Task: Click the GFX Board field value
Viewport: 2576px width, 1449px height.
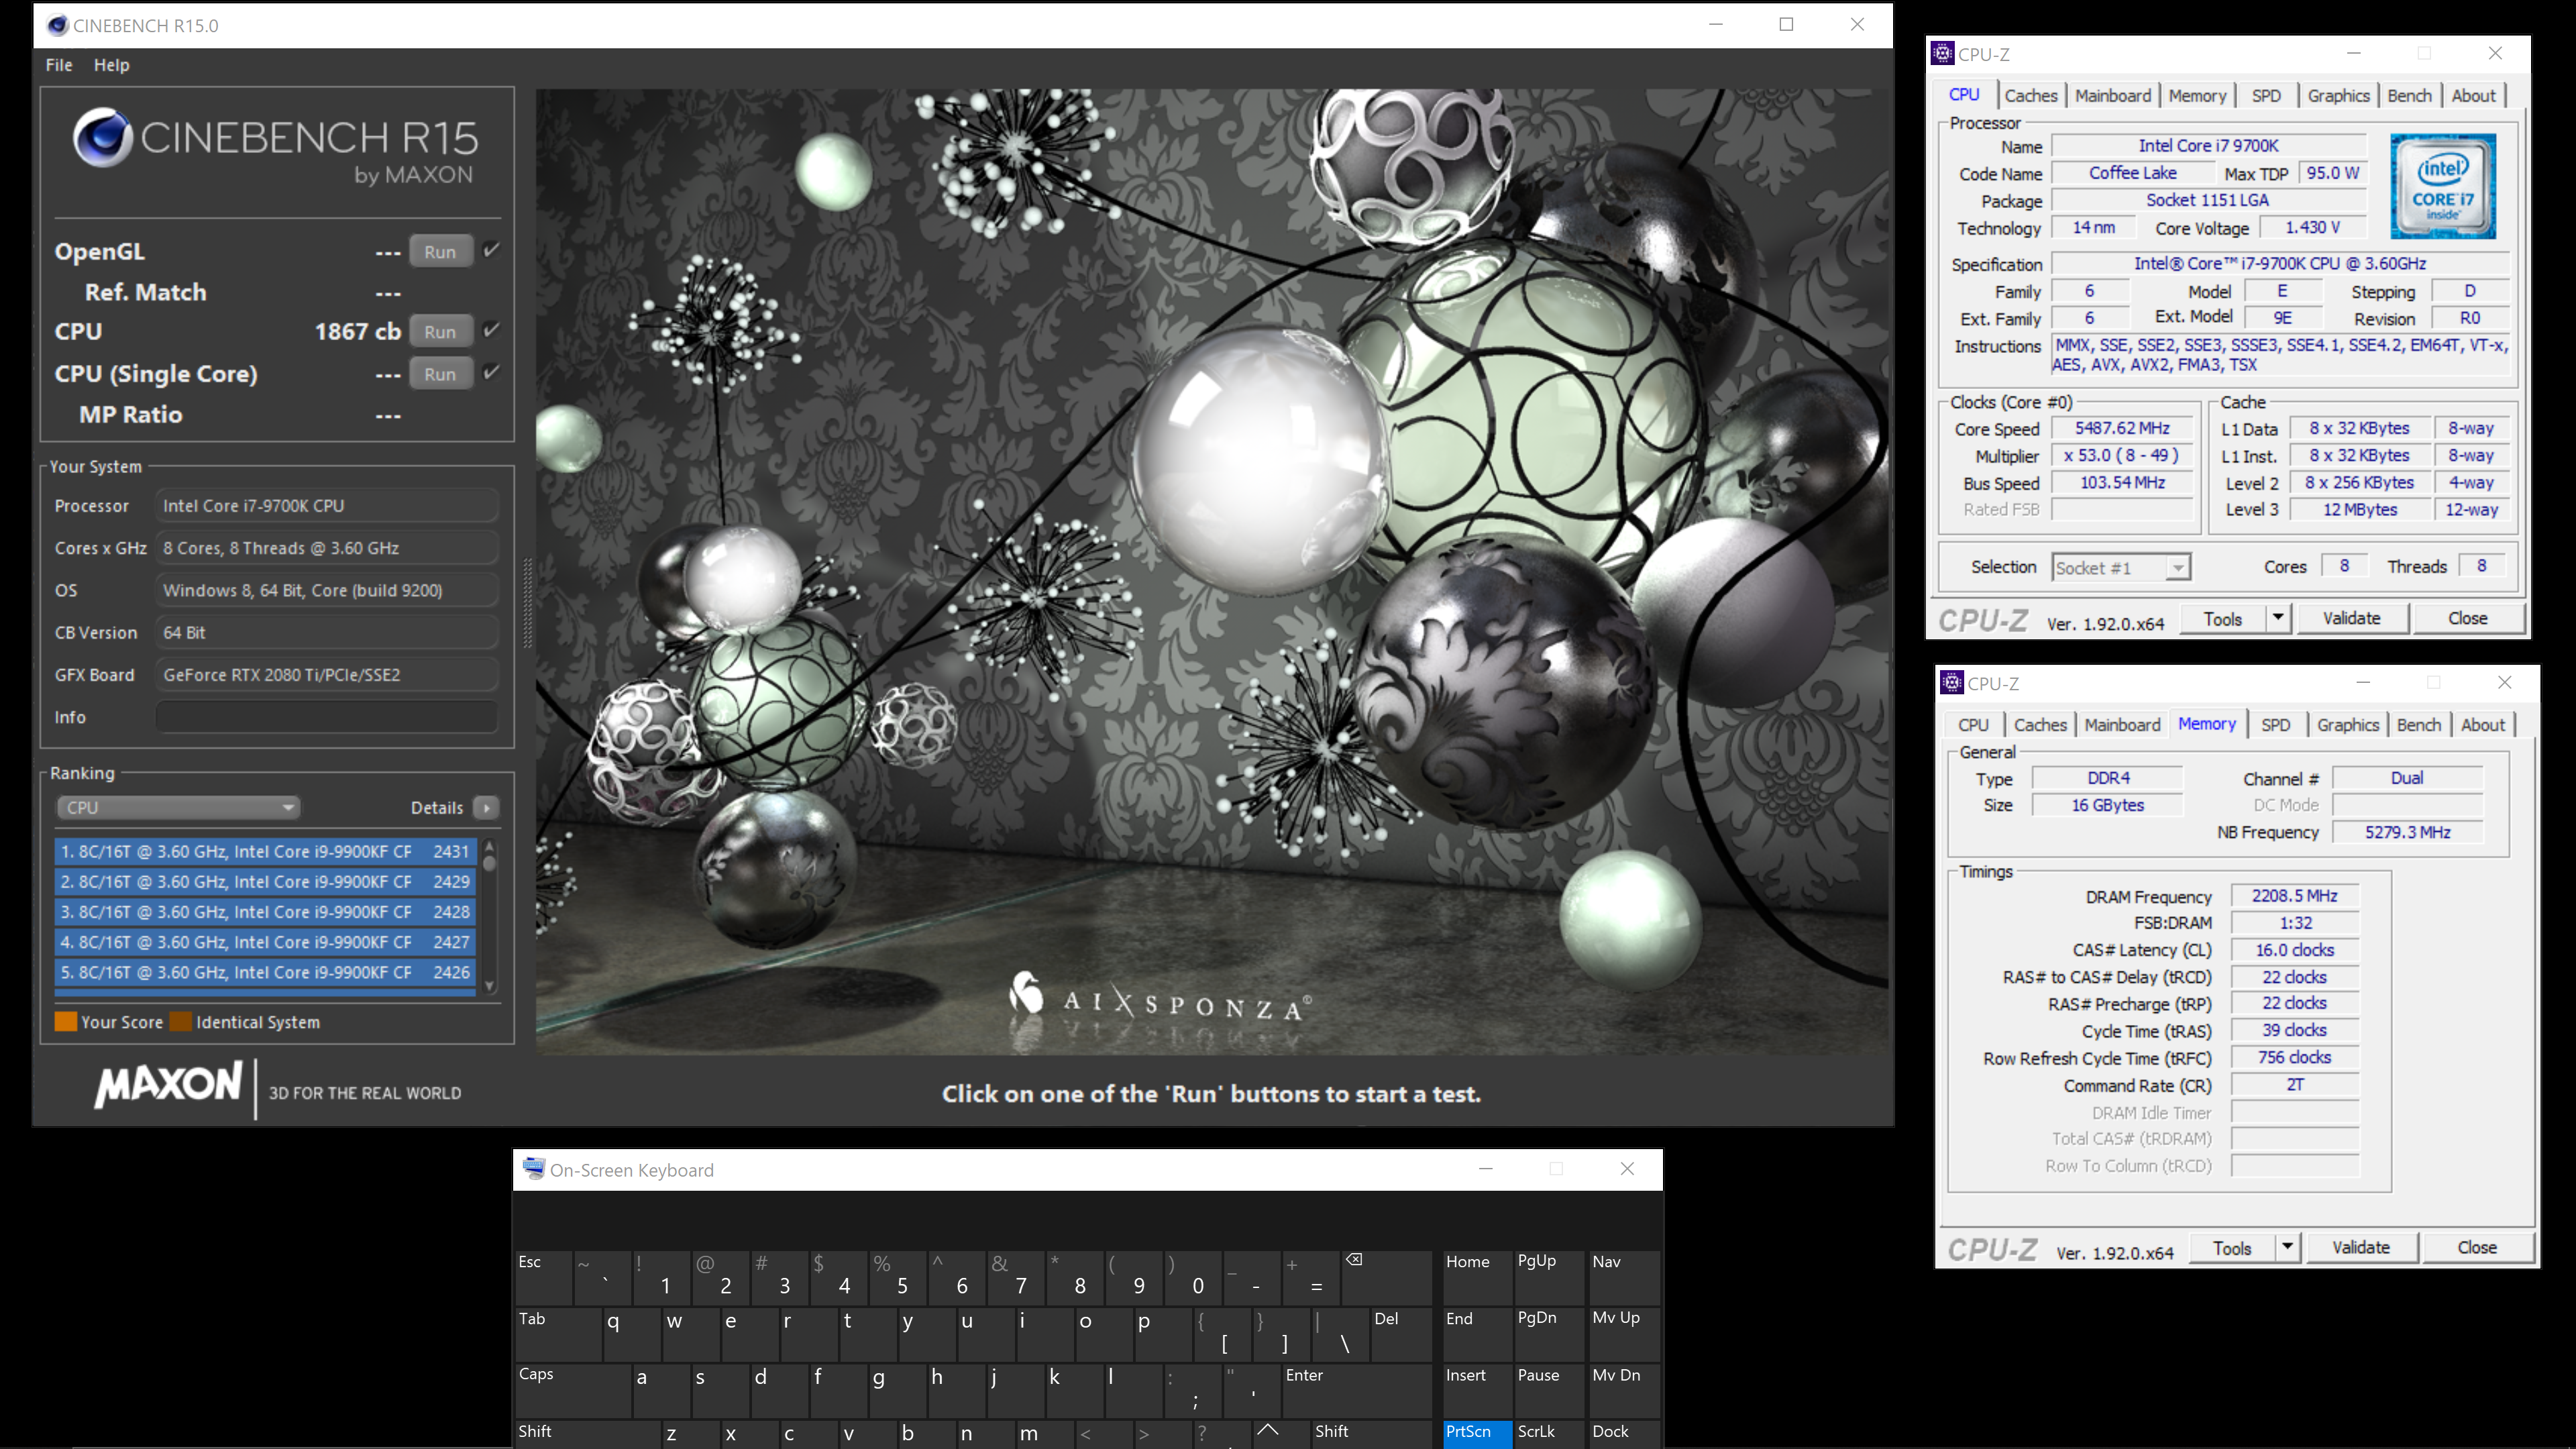Action: (x=327, y=675)
